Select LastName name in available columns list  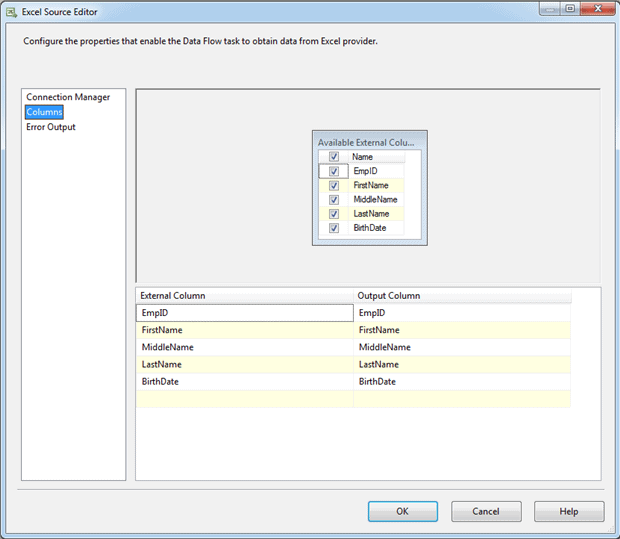click(376, 214)
